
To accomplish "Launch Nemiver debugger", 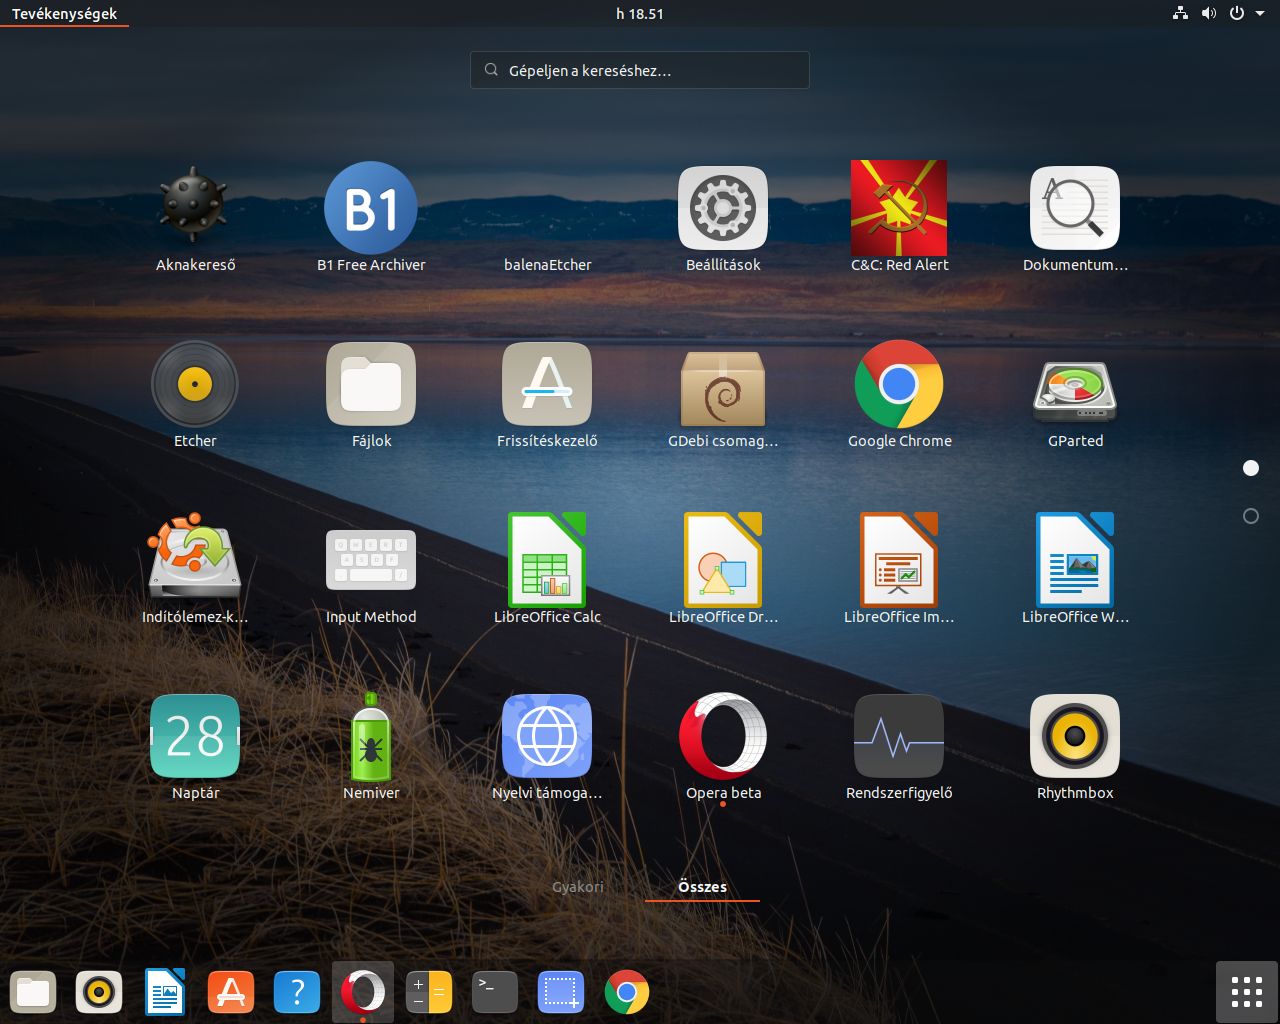I will 371,736.
